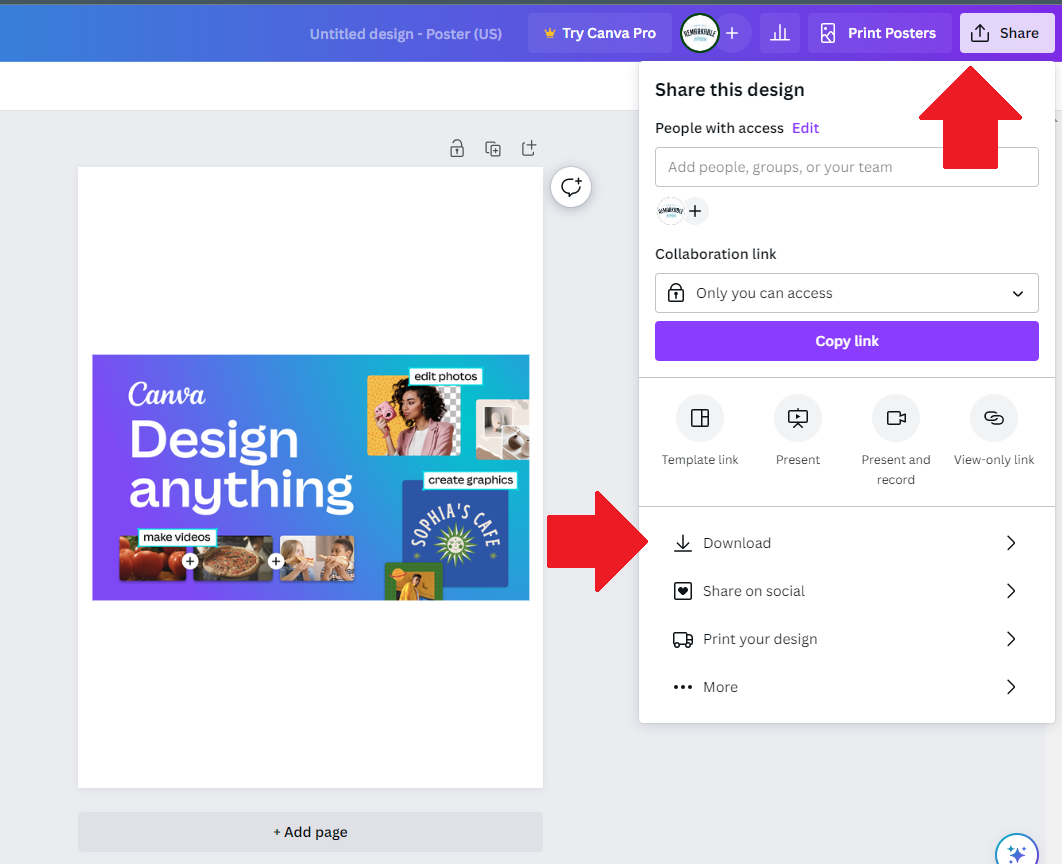Click the People with access label
Viewport: 1062px width, 864px height.
tap(719, 128)
